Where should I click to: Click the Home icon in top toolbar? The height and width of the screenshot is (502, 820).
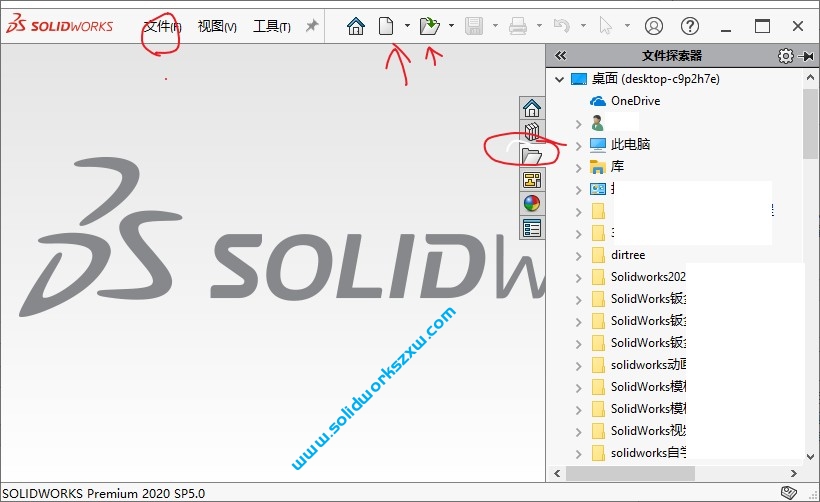click(x=356, y=26)
